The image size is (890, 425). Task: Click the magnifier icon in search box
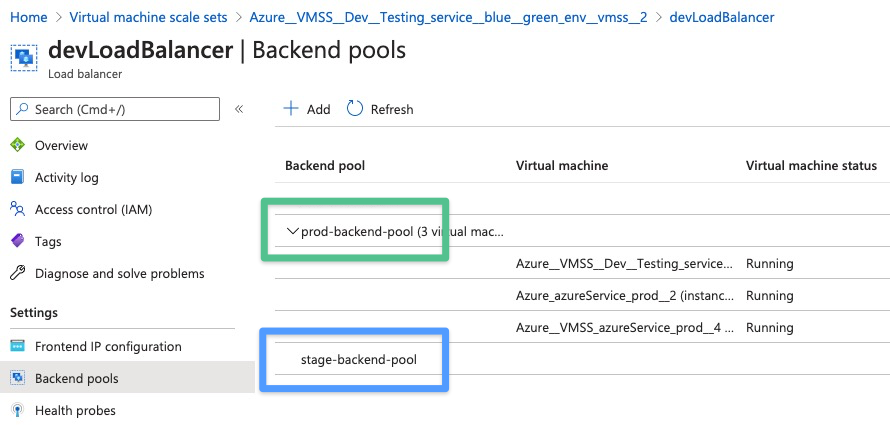pos(22,109)
